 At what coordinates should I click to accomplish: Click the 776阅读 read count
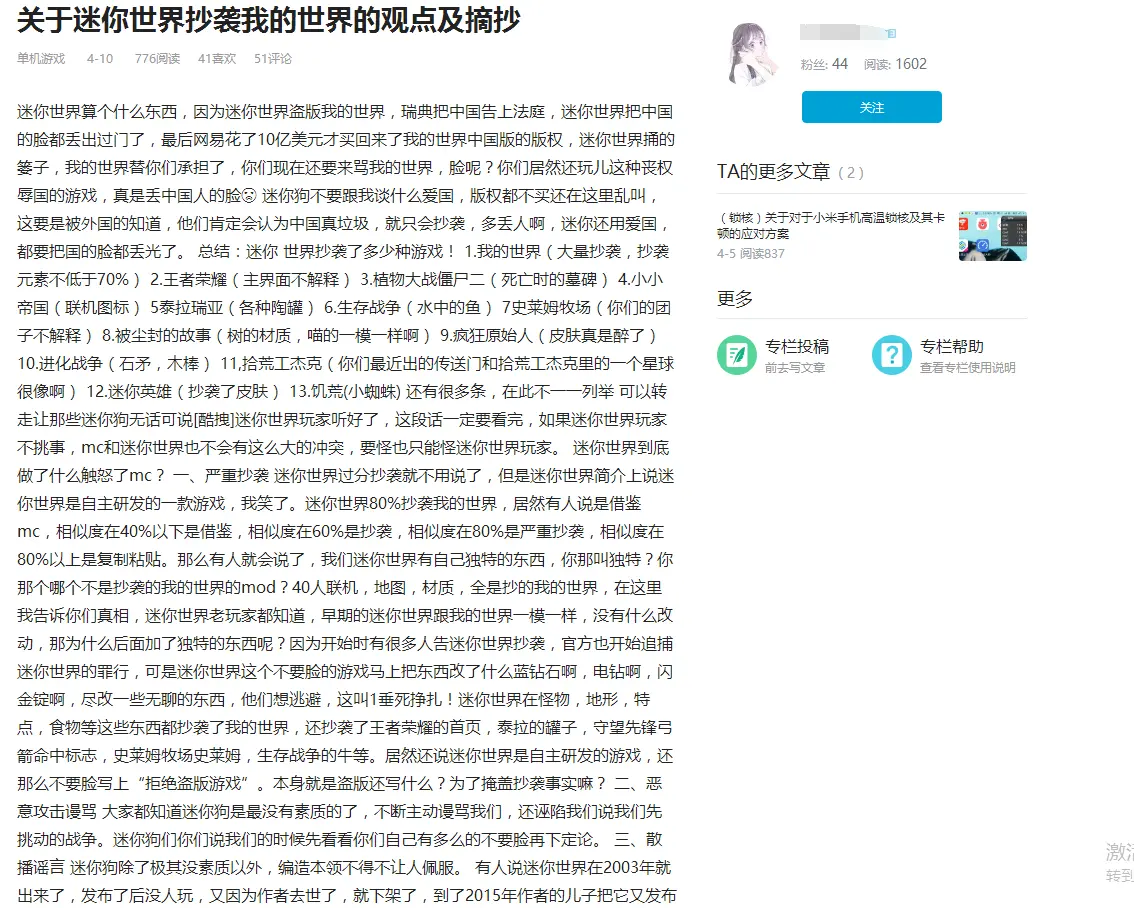coord(157,59)
